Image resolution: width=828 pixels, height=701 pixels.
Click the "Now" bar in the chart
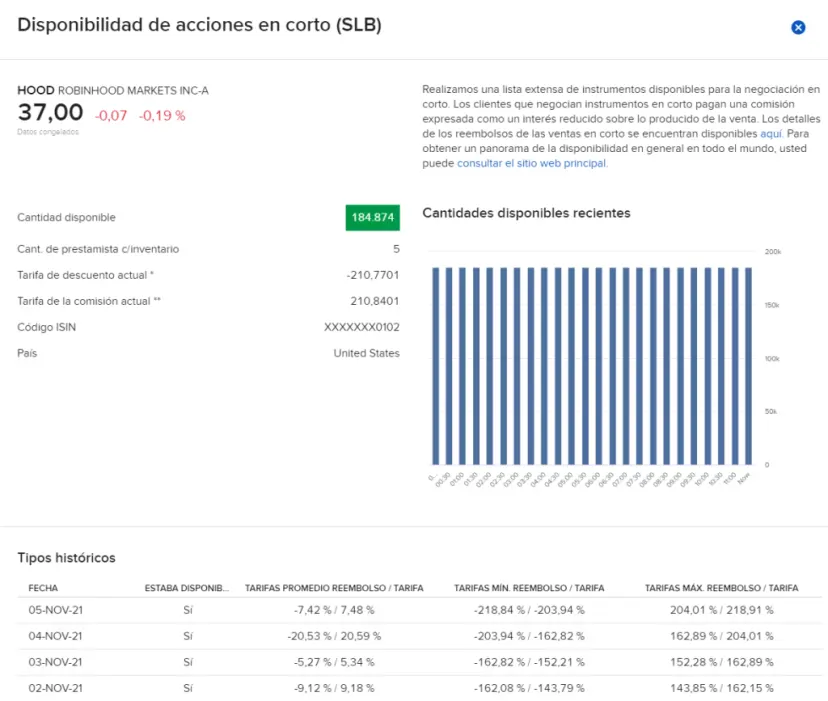(745, 360)
